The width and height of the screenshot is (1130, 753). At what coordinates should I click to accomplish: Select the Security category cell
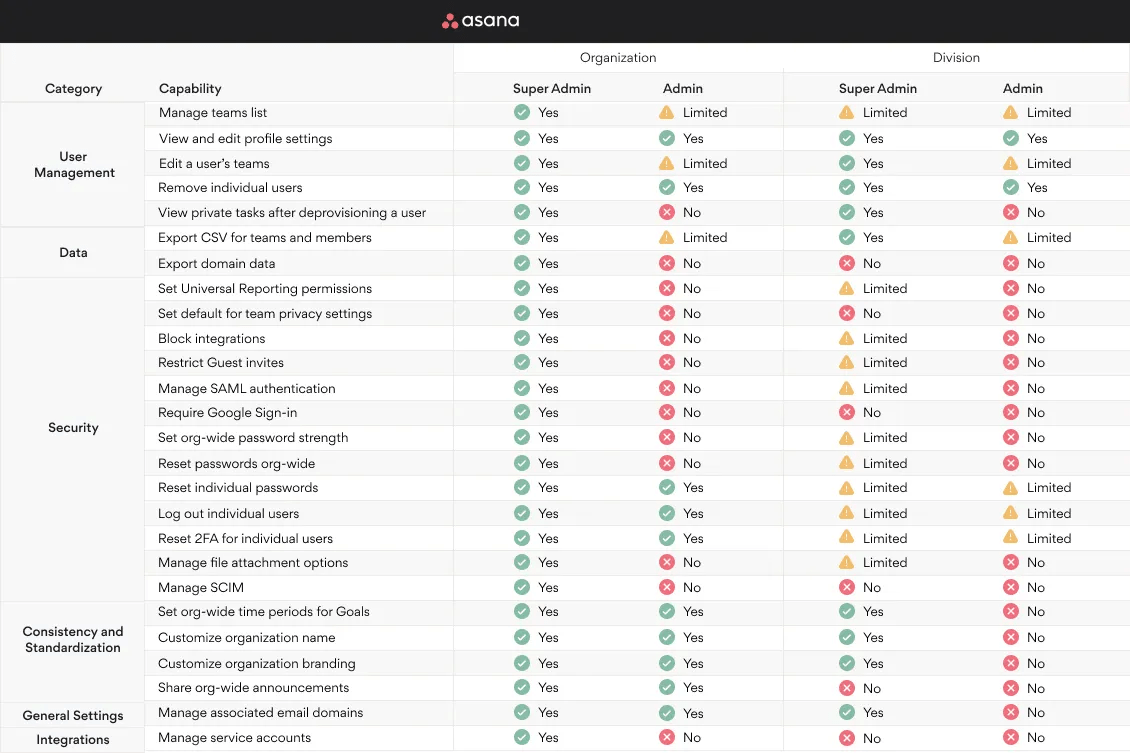73,428
